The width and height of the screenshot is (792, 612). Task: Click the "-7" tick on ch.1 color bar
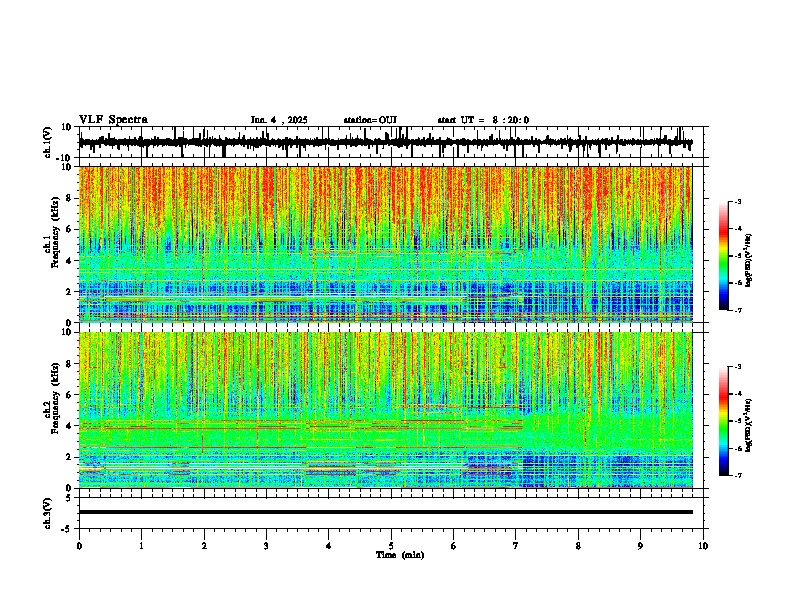[738, 310]
